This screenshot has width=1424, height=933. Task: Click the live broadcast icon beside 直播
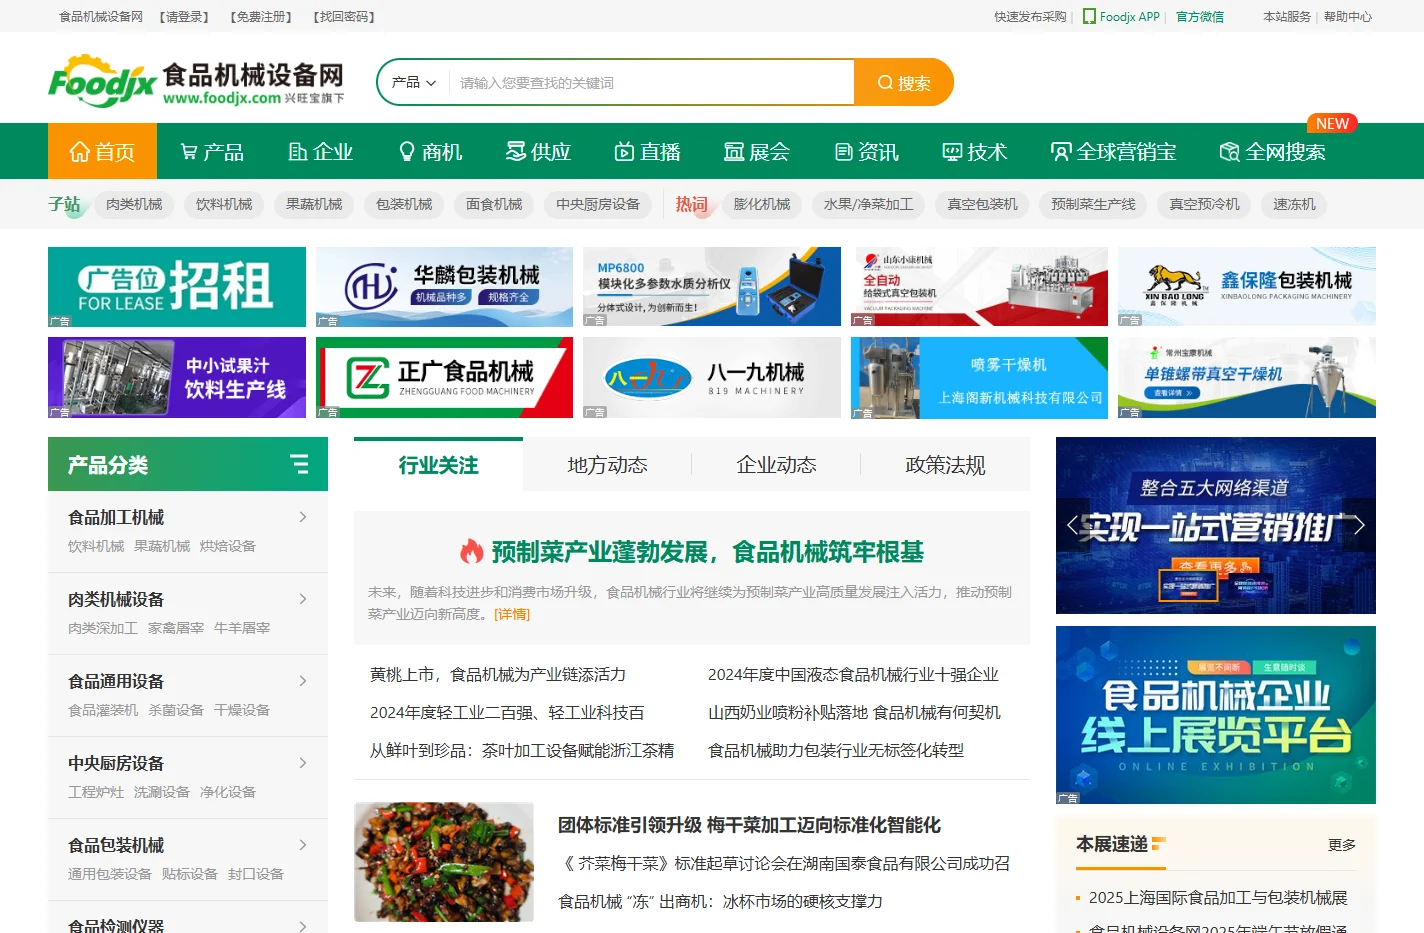pyautogui.click(x=624, y=152)
